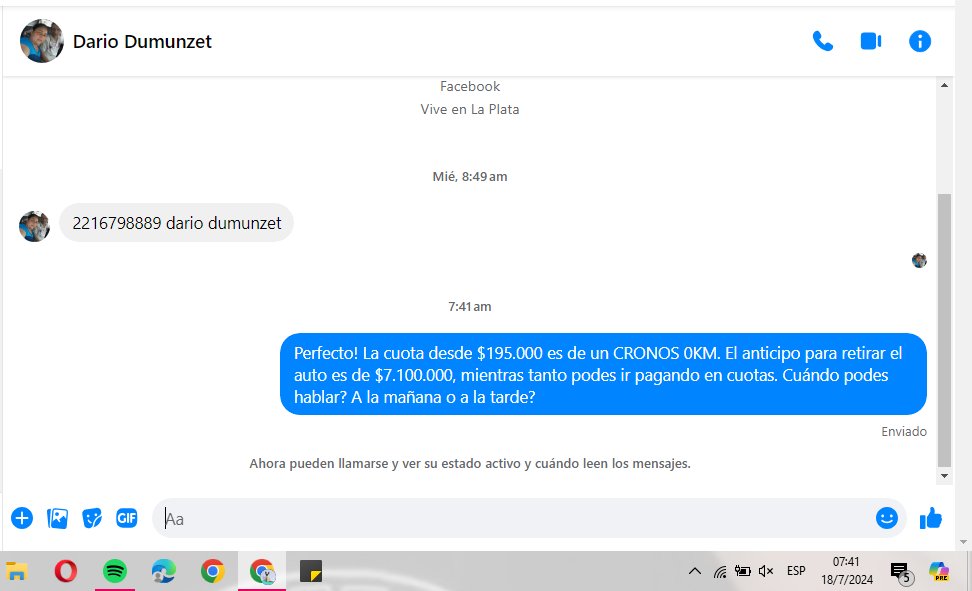The image size is (972, 591).
Task: Open the battery status tray icon
Action: 743,571
